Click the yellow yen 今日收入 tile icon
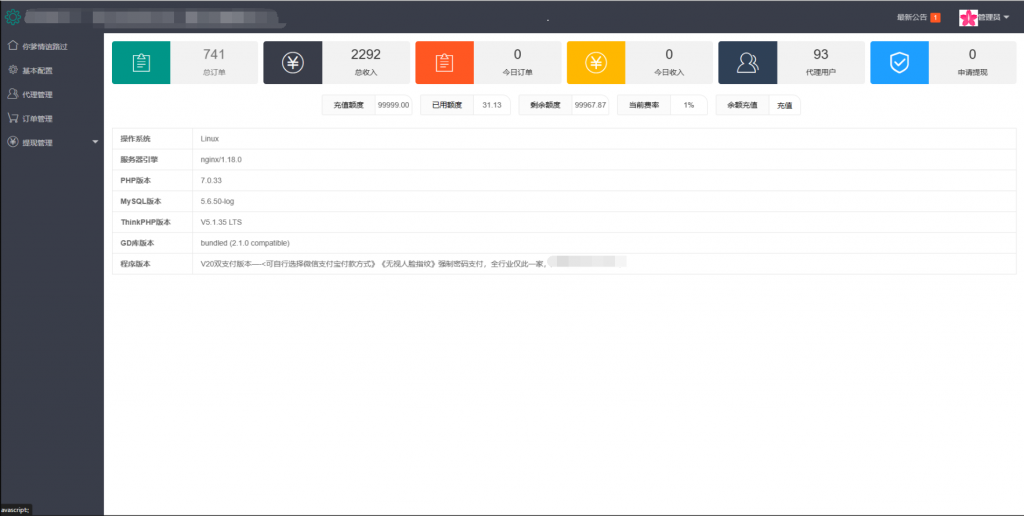The width and height of the screenshot is (1024, 516). tap(596, 63)
